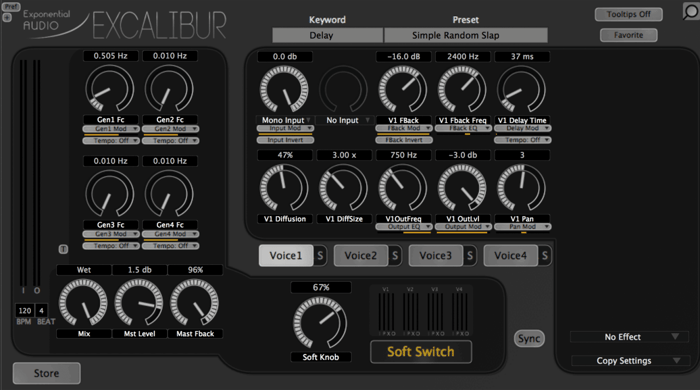
Task: Open Preset Simple Random Slap selector
Action: click(466, 35)
